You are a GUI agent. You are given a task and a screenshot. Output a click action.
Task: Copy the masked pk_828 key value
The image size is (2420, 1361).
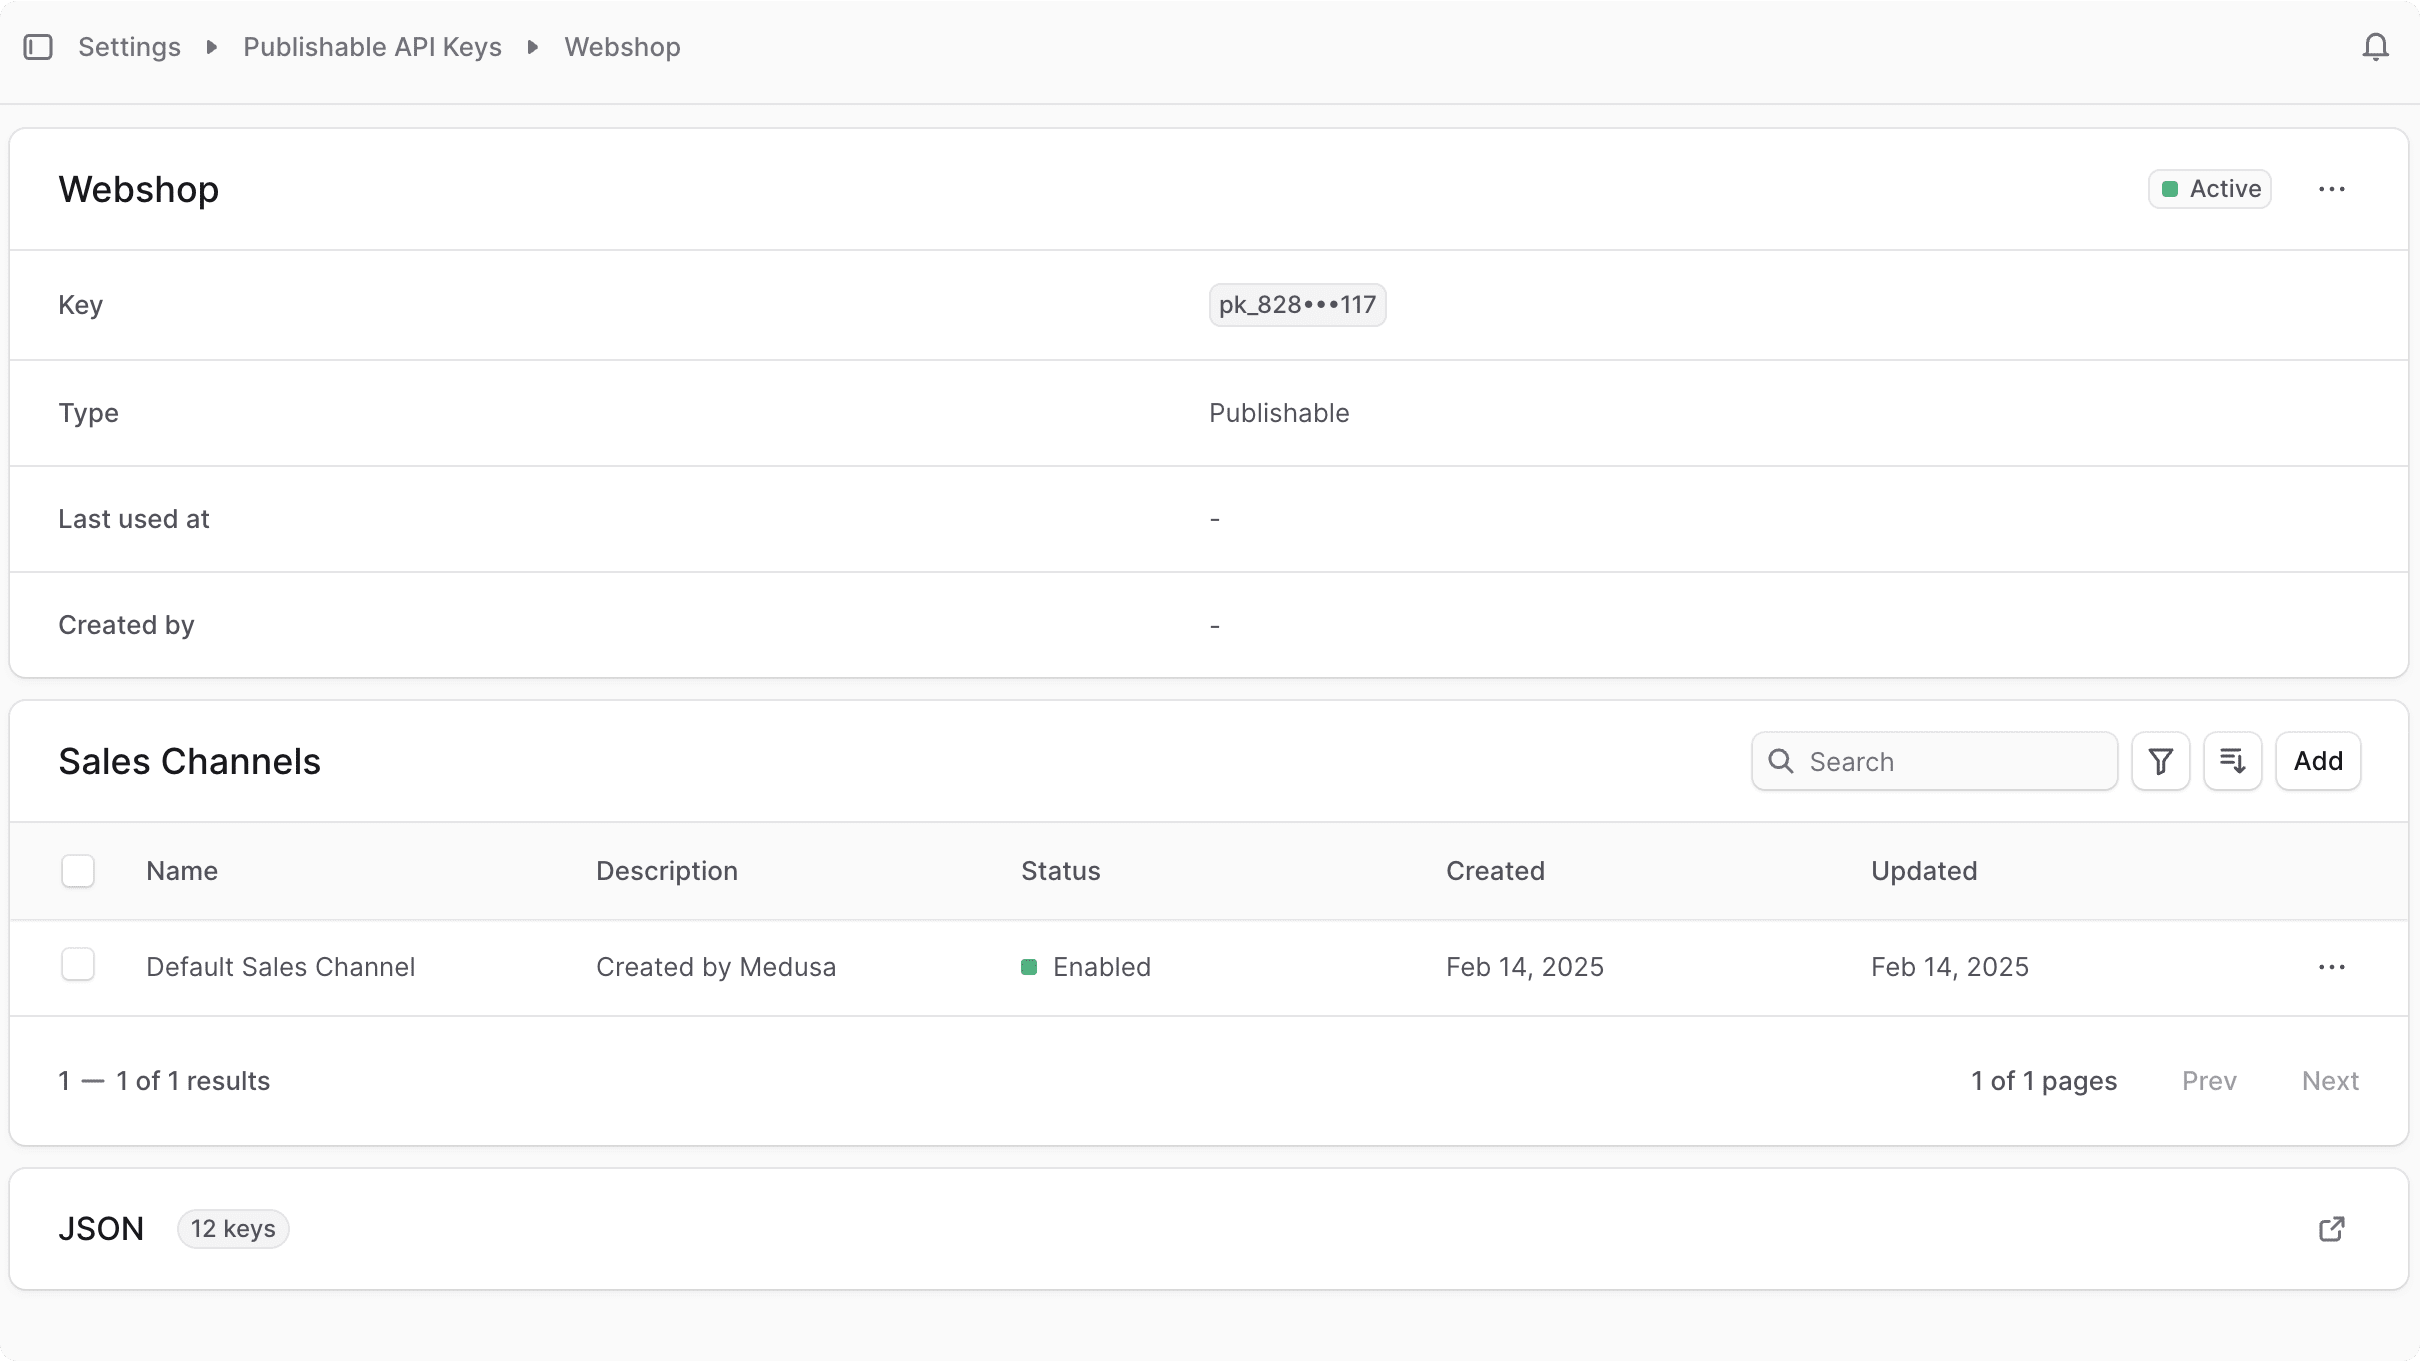click(1297, 304)
